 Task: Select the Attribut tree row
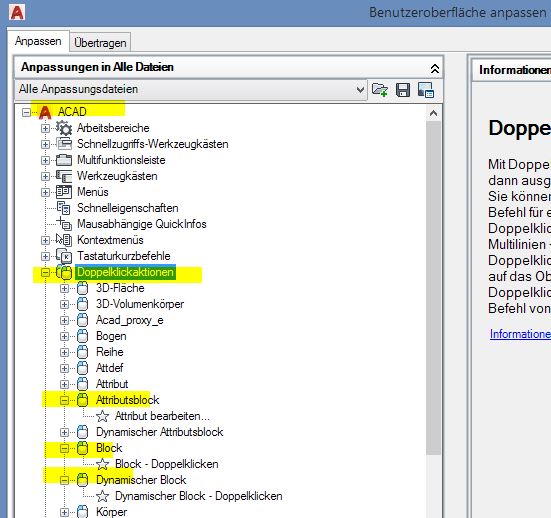(x=112, y=384)
